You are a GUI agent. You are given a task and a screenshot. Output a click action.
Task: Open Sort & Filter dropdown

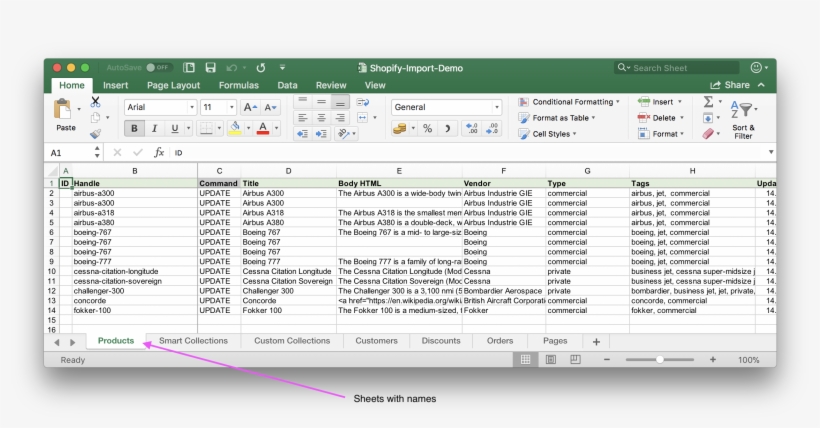point(743,120)
